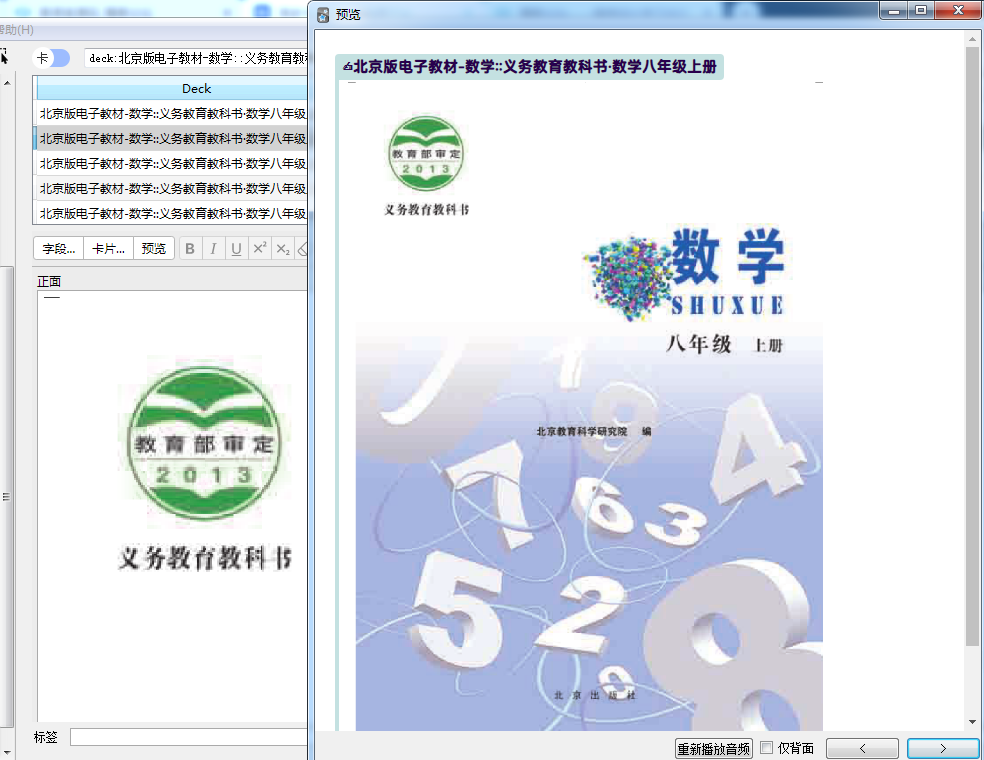Maximize the 预览 preview window
Screen dimensions: 984x760
pos(921,11)
